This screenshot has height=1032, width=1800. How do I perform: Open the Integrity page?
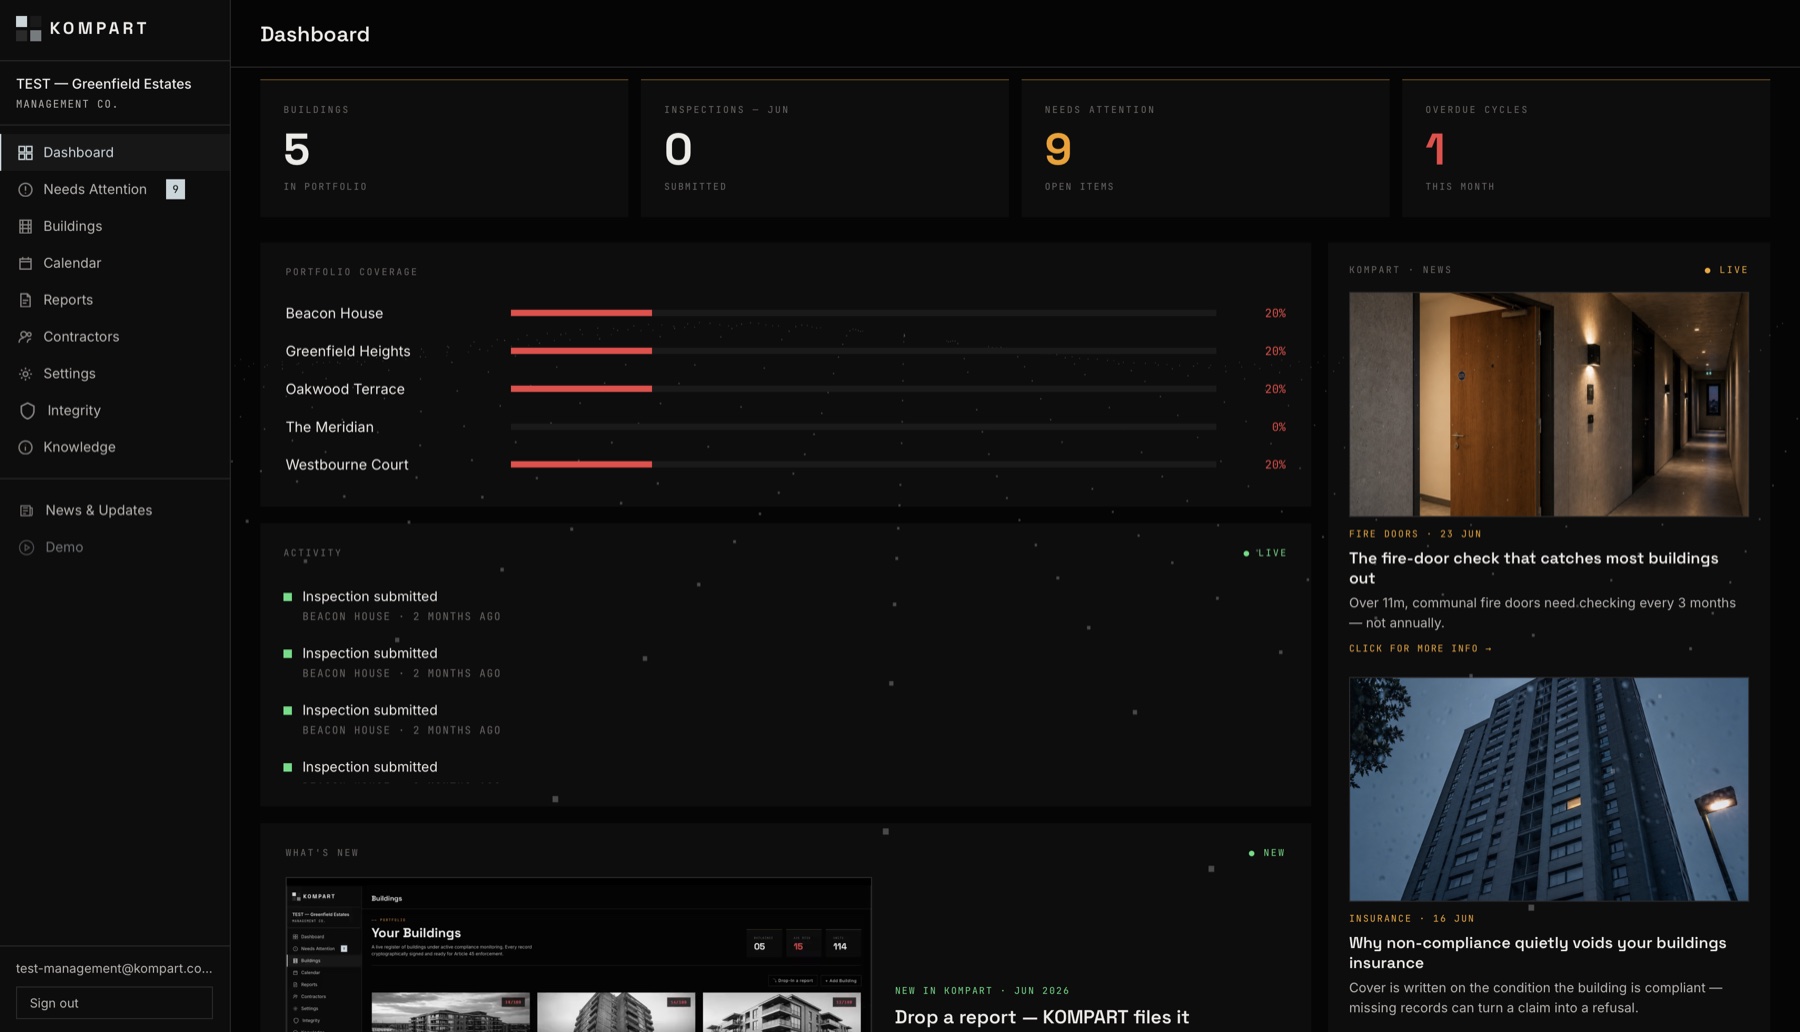point(115,411)
